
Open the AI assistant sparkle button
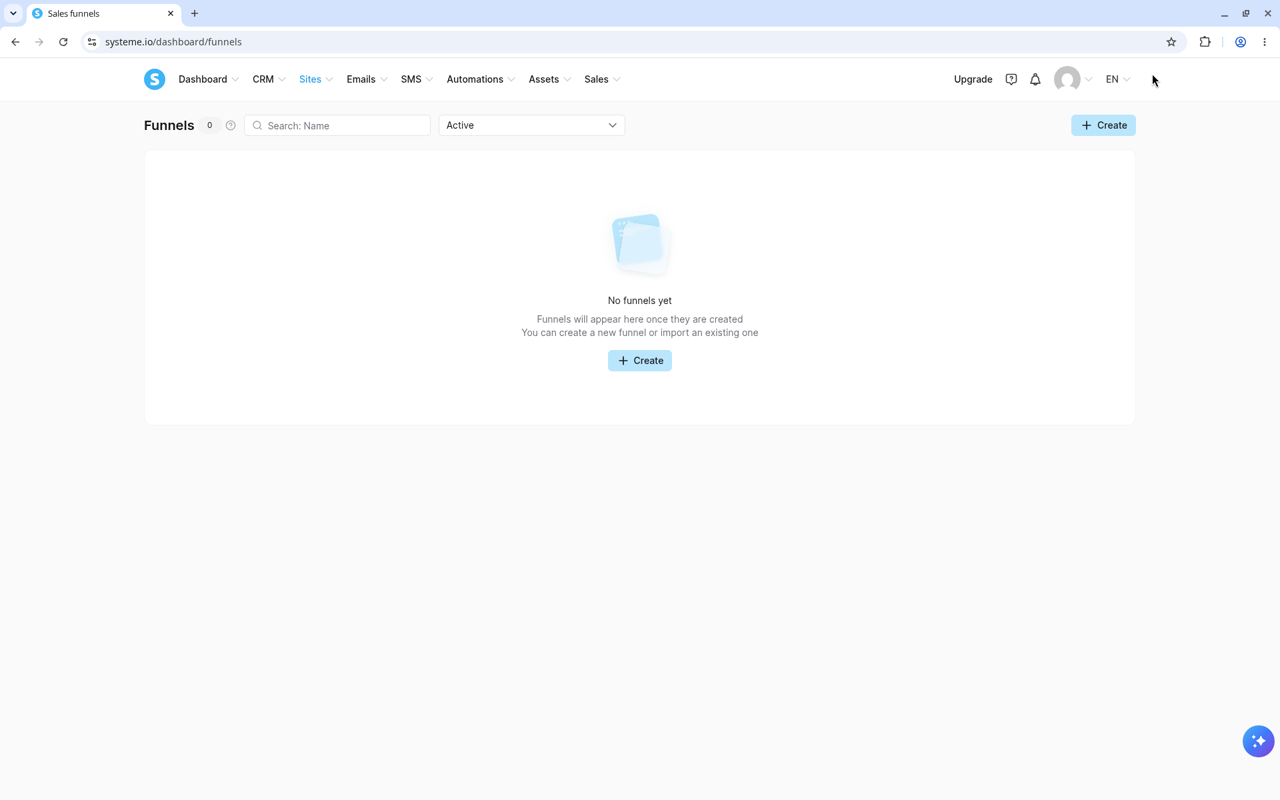click(x=1258, y=741)
